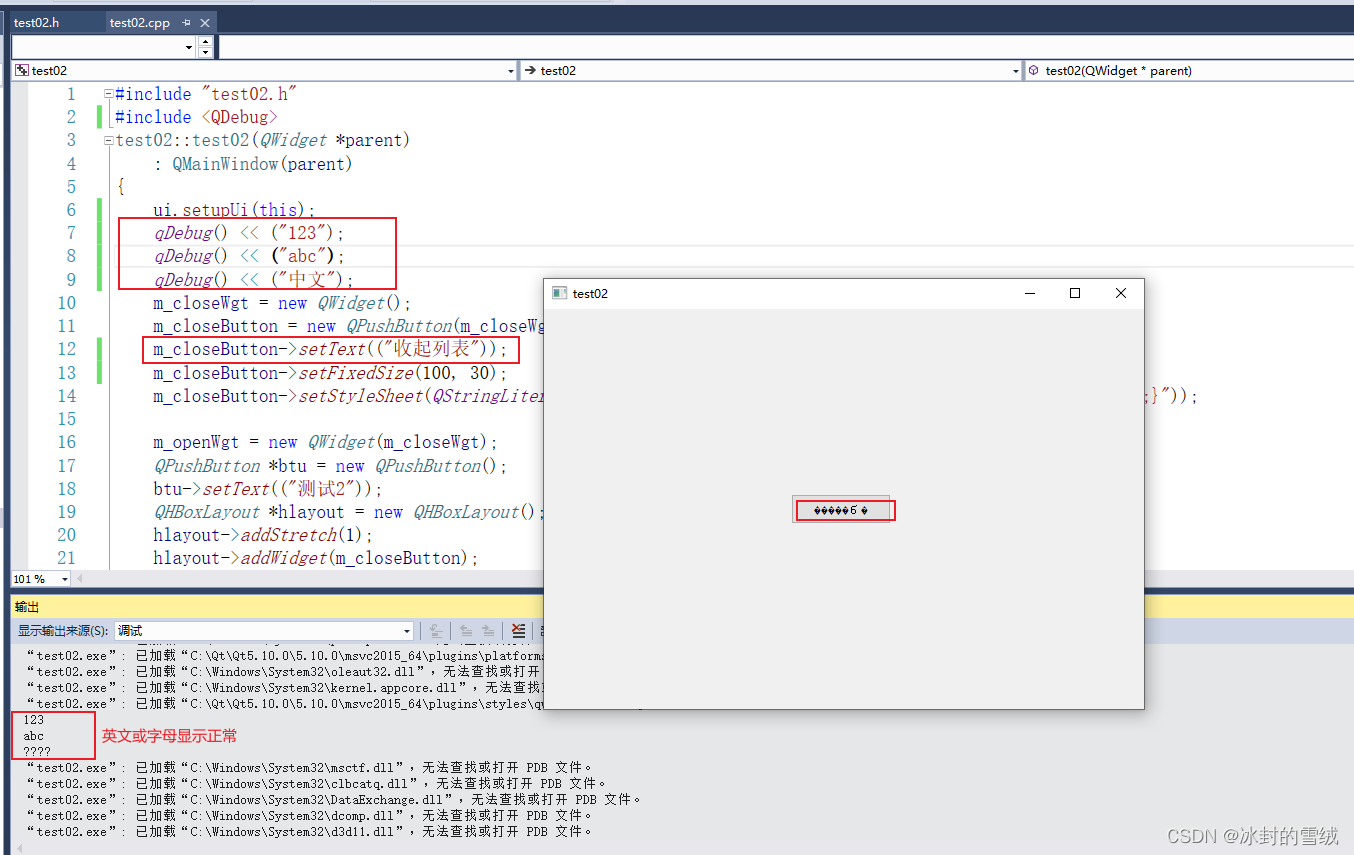Click the label 显示输出来源(S):

point(63,631)
